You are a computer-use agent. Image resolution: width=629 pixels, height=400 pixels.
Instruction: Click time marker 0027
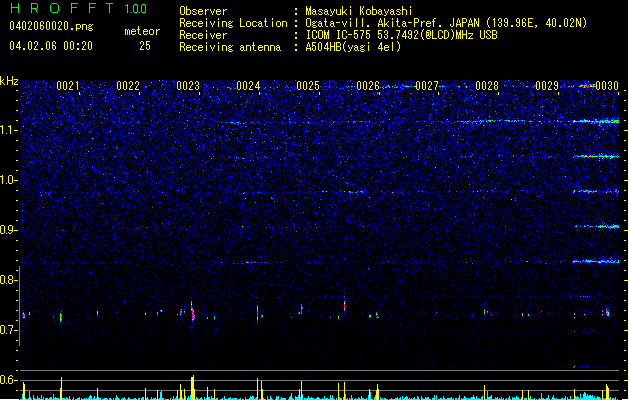(427, 86)
